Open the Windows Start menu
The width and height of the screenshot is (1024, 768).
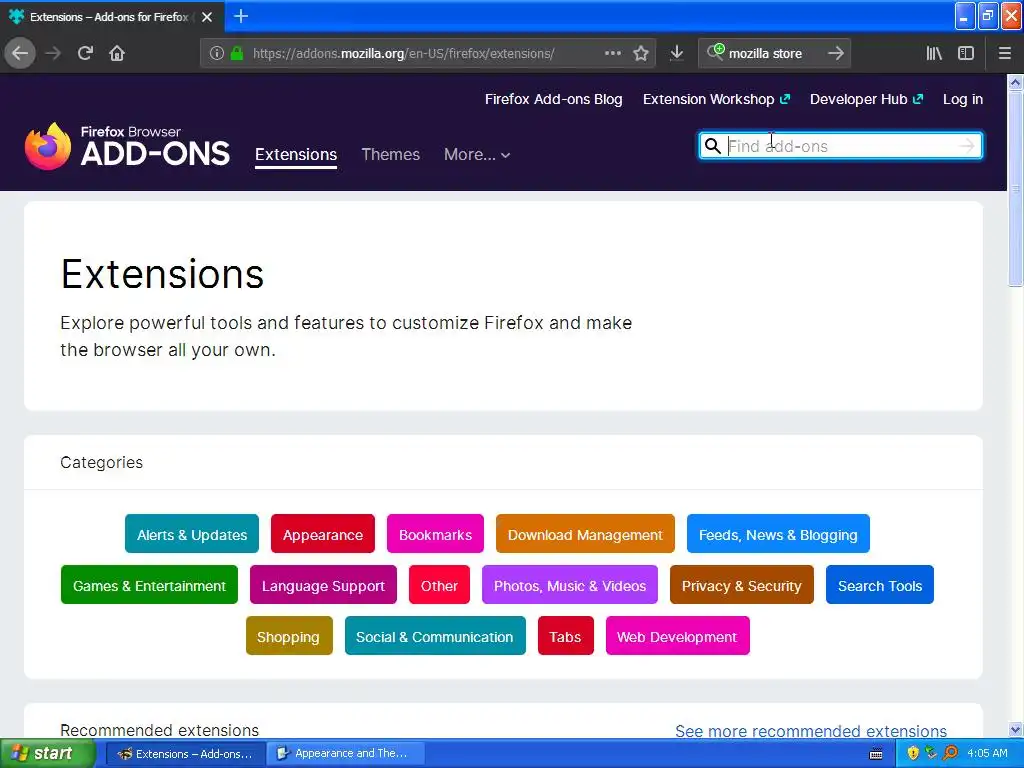click(48, 754)
